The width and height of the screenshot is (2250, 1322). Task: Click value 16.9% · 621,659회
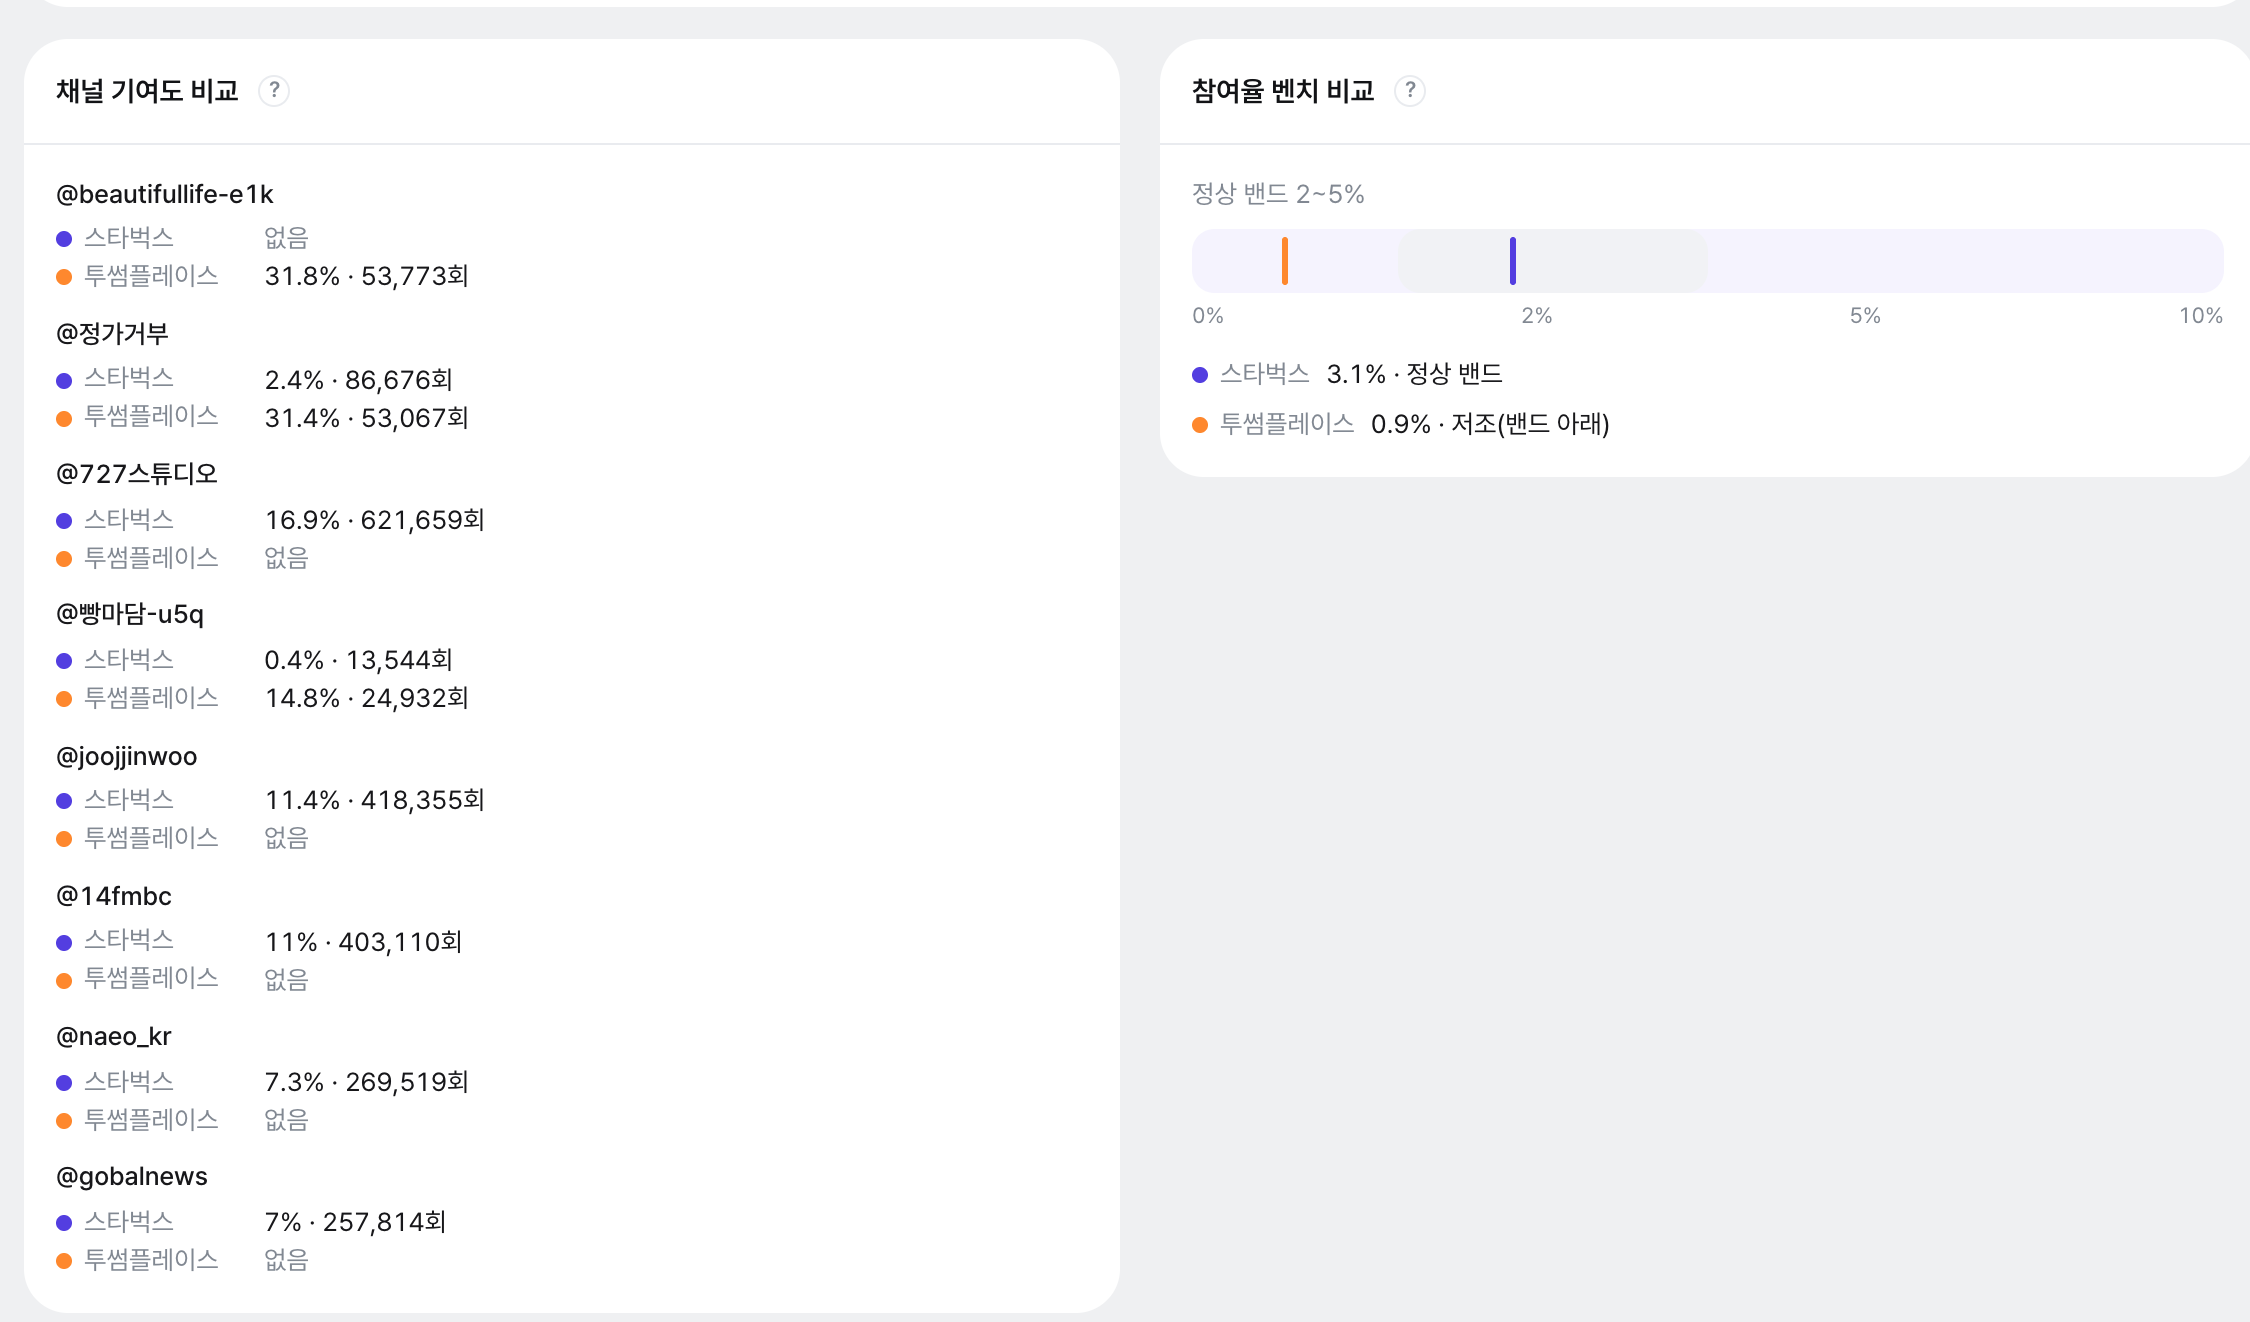(375, 520)
